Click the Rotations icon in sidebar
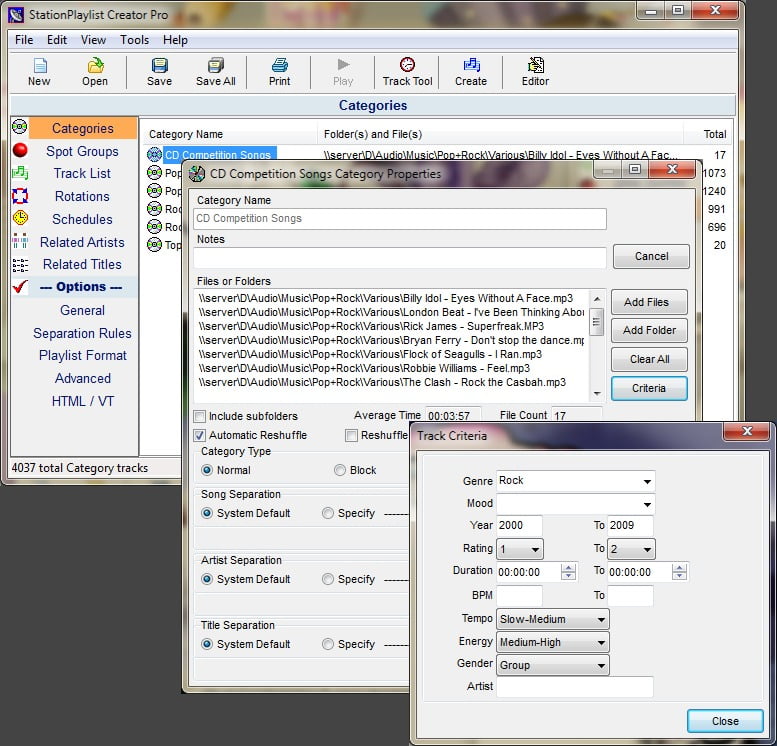The image size is (777, 746). (x=20, y=196)
